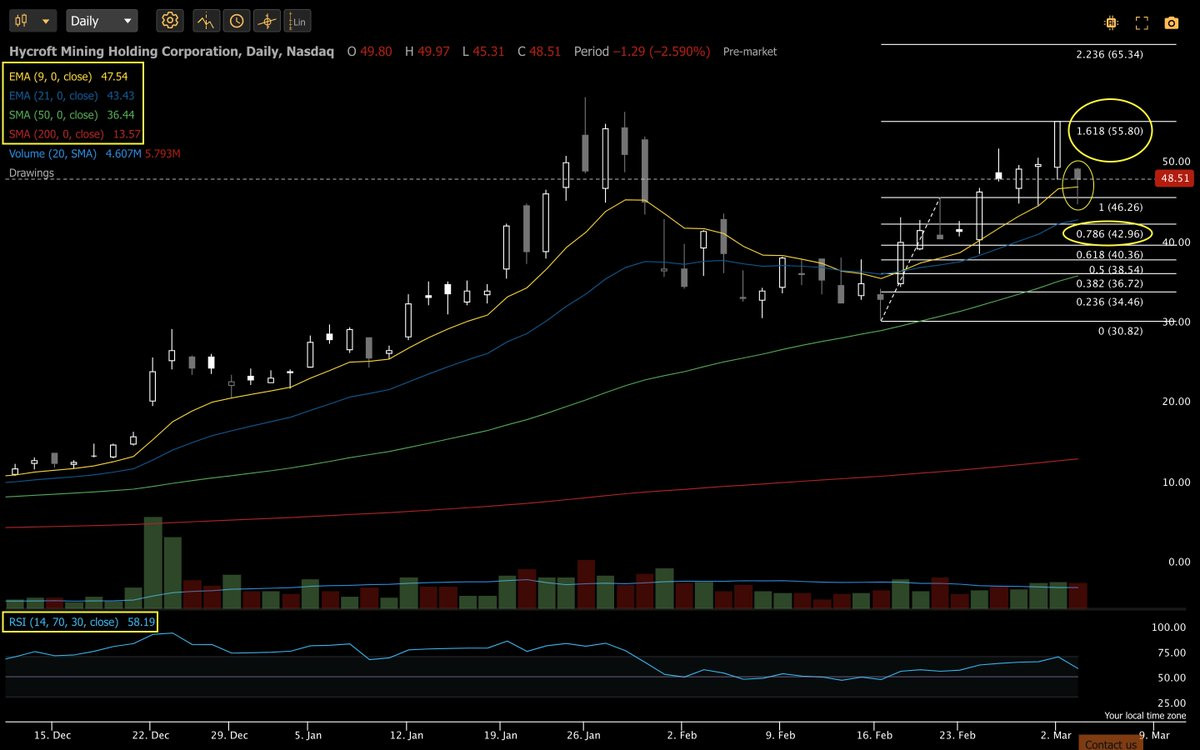Select the 0.5 (38.54) Fibonacci level label
Image resolution: width=1200 pixels, height=750 pixels.
(1115, 270)
